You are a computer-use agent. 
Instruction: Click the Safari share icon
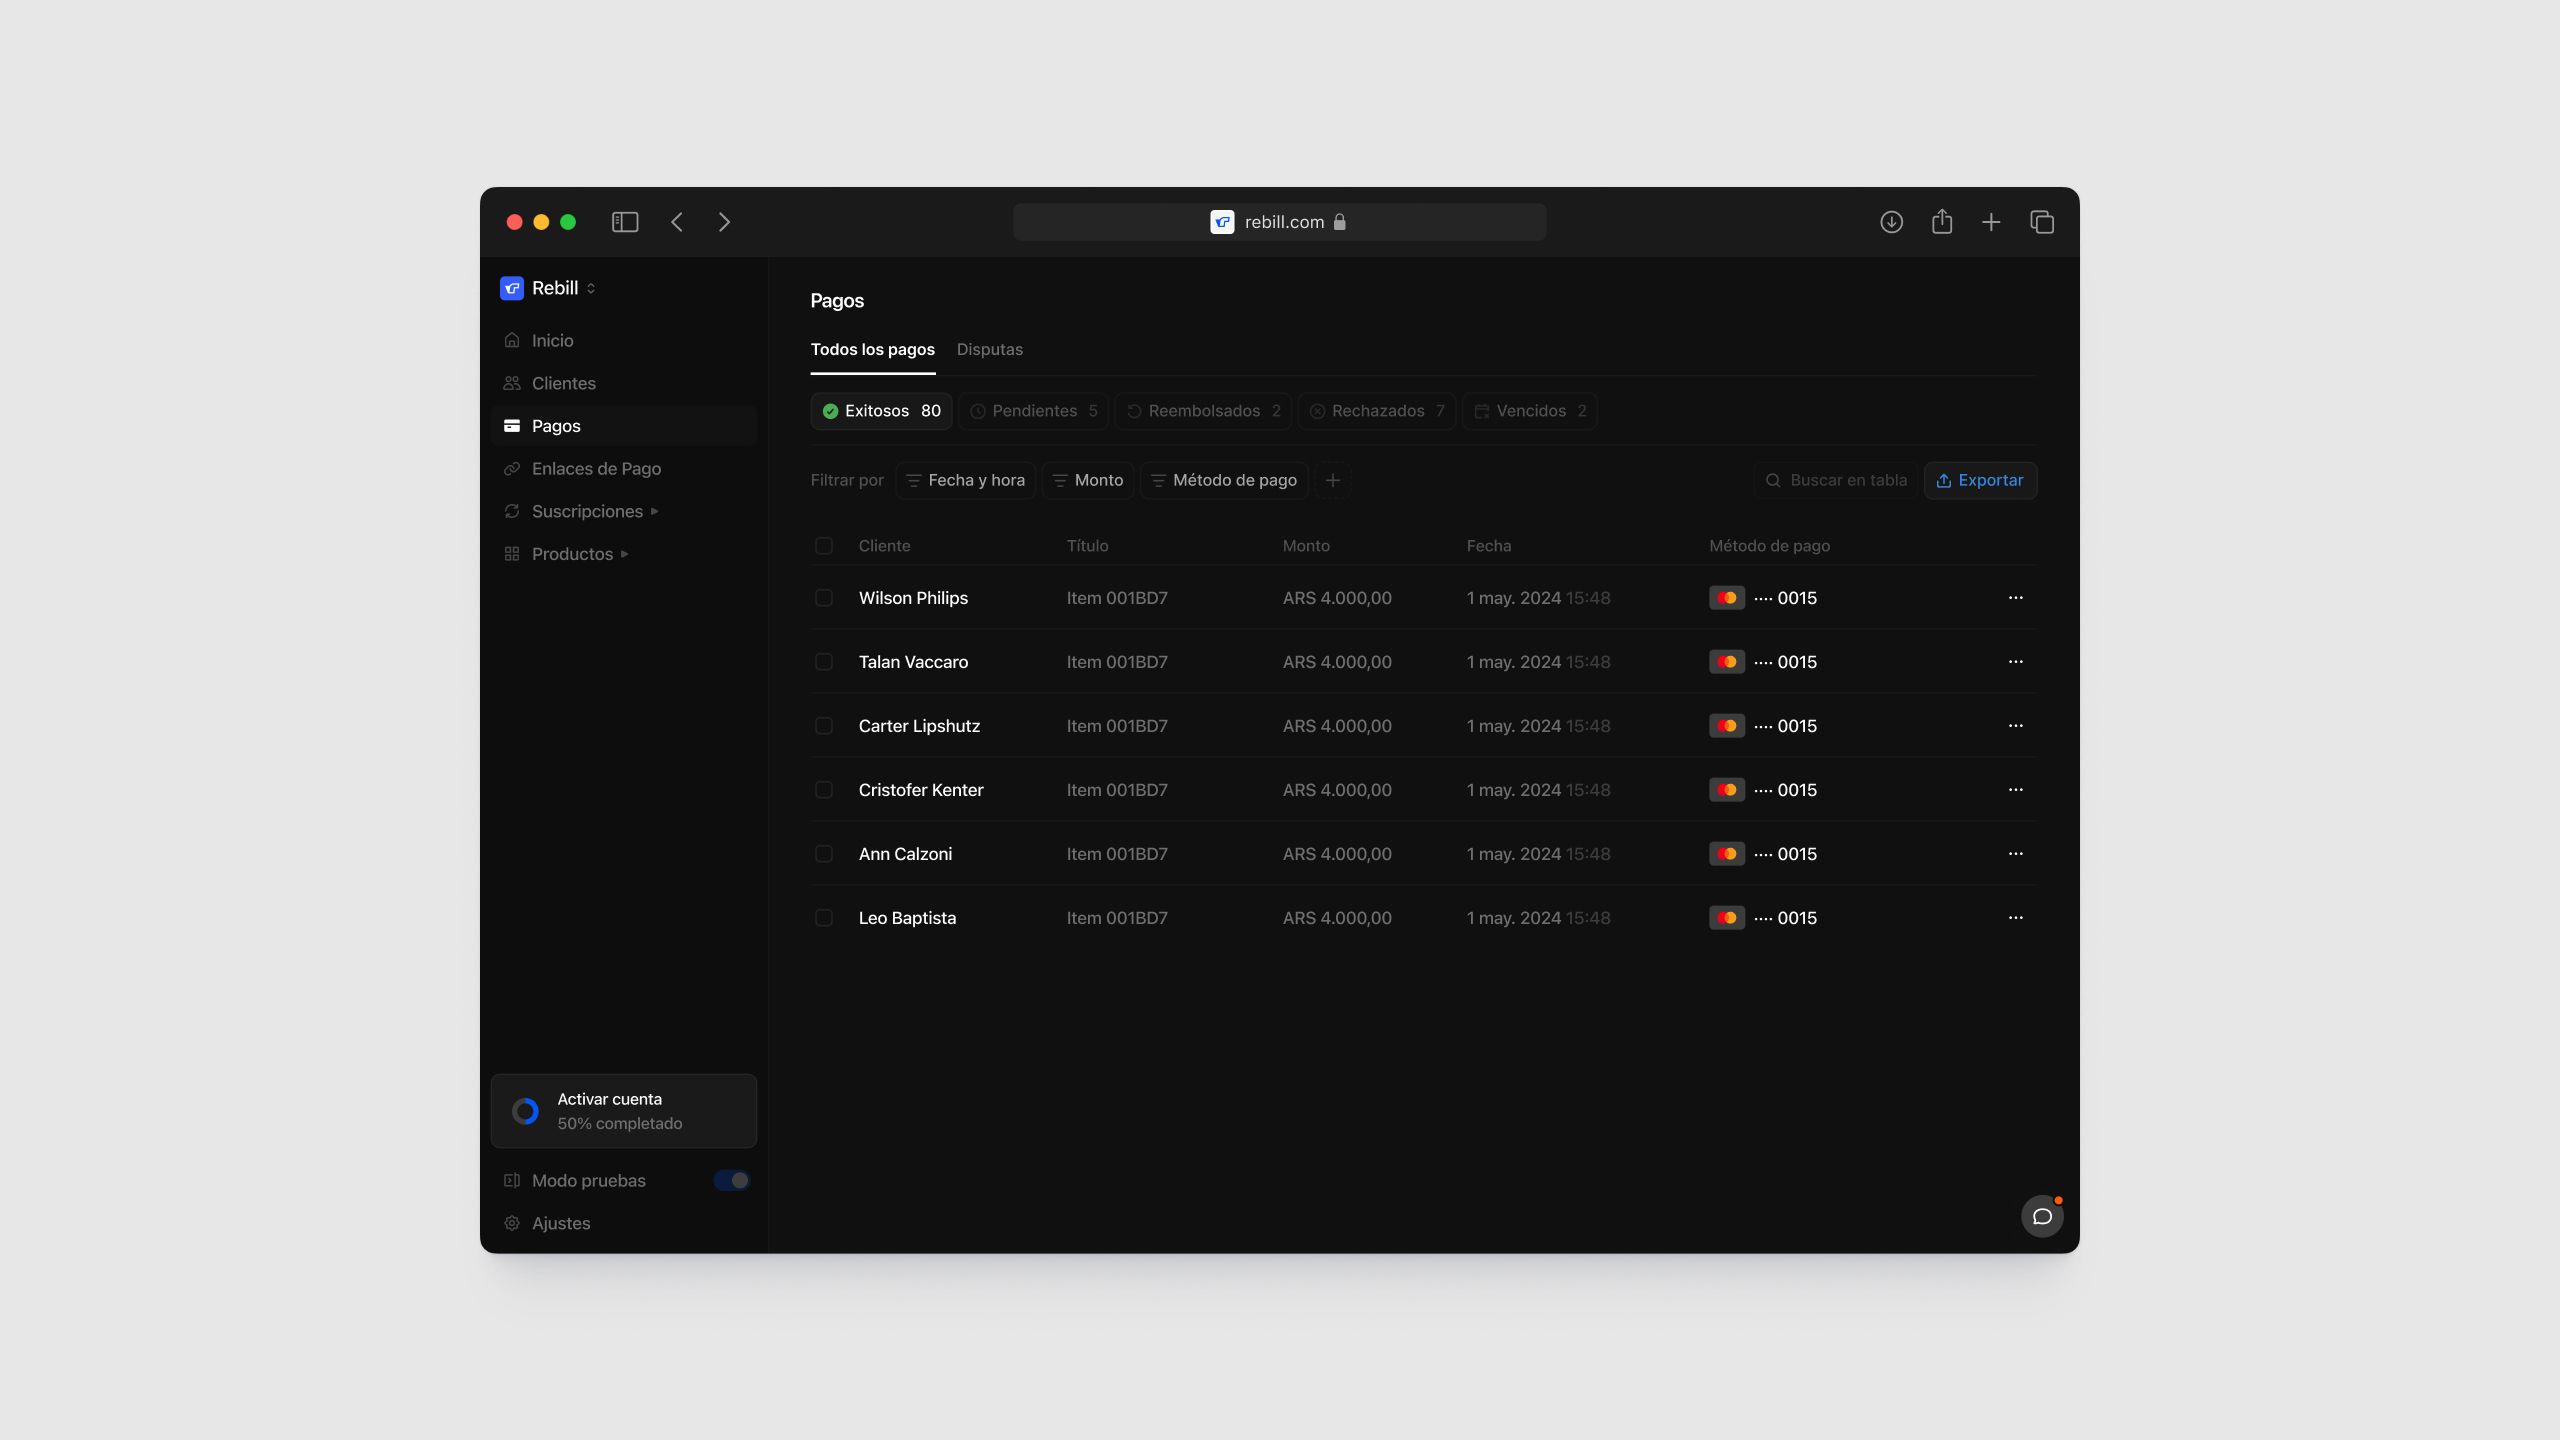pyautogui.click(x=1942, y=222)
